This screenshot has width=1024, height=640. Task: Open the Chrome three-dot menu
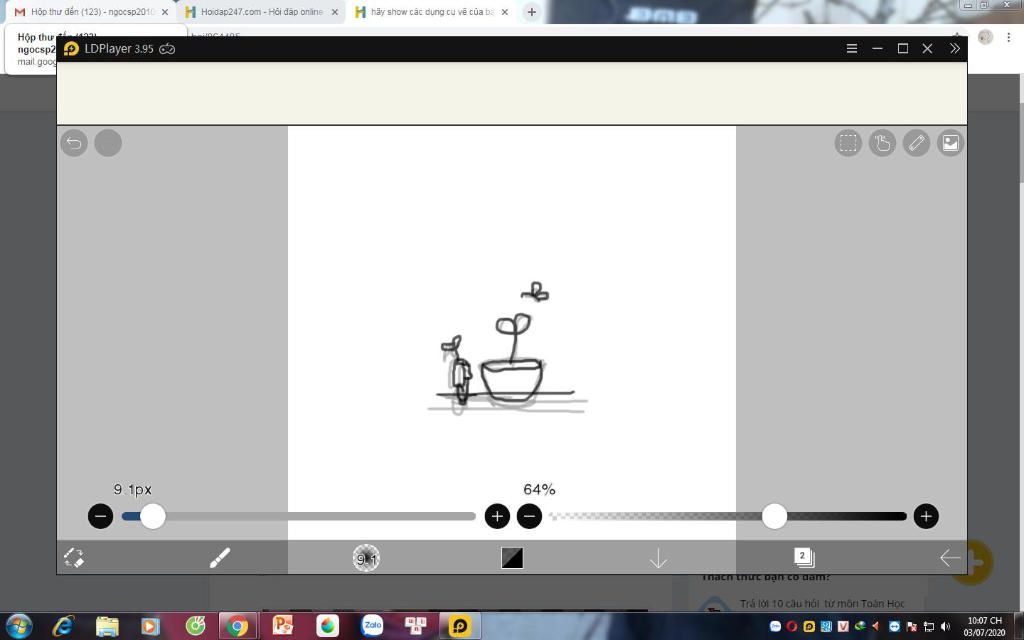click(x=1010, y=37)
